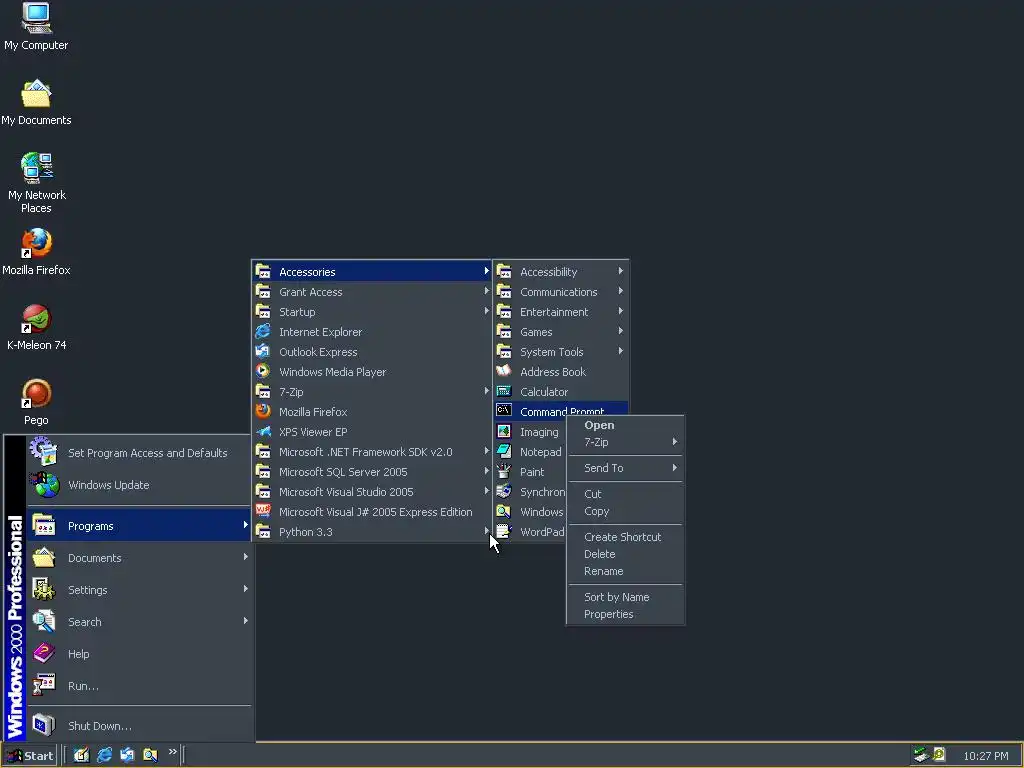Open Documents in the Start menu
Screen dimensions: 1024x768
click(x=139, y=558)
